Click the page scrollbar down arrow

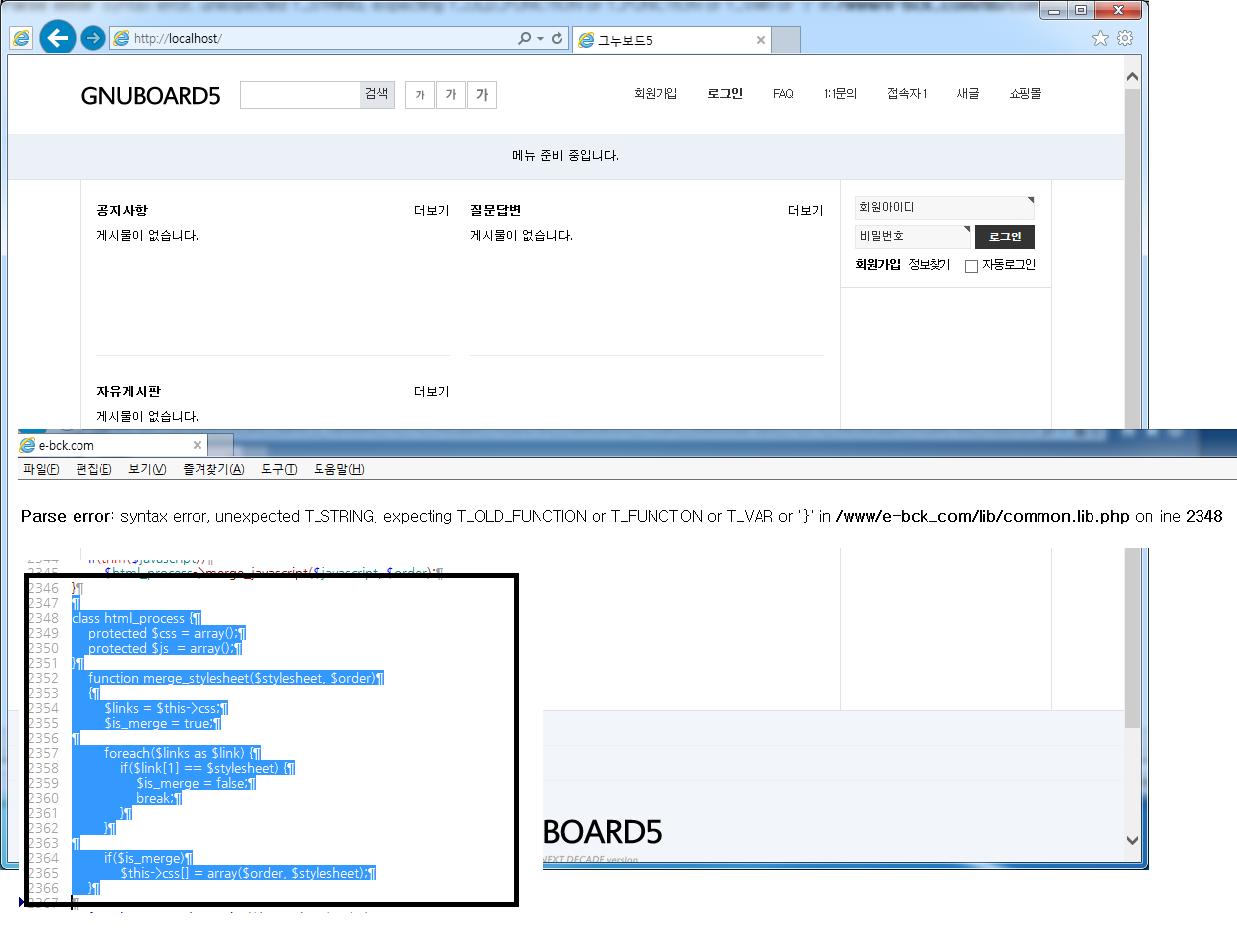click(1132, 840)
